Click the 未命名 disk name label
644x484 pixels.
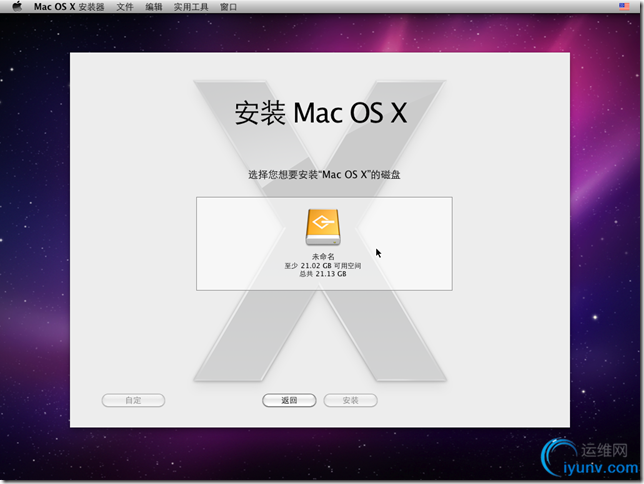click(x=323, y=256)
